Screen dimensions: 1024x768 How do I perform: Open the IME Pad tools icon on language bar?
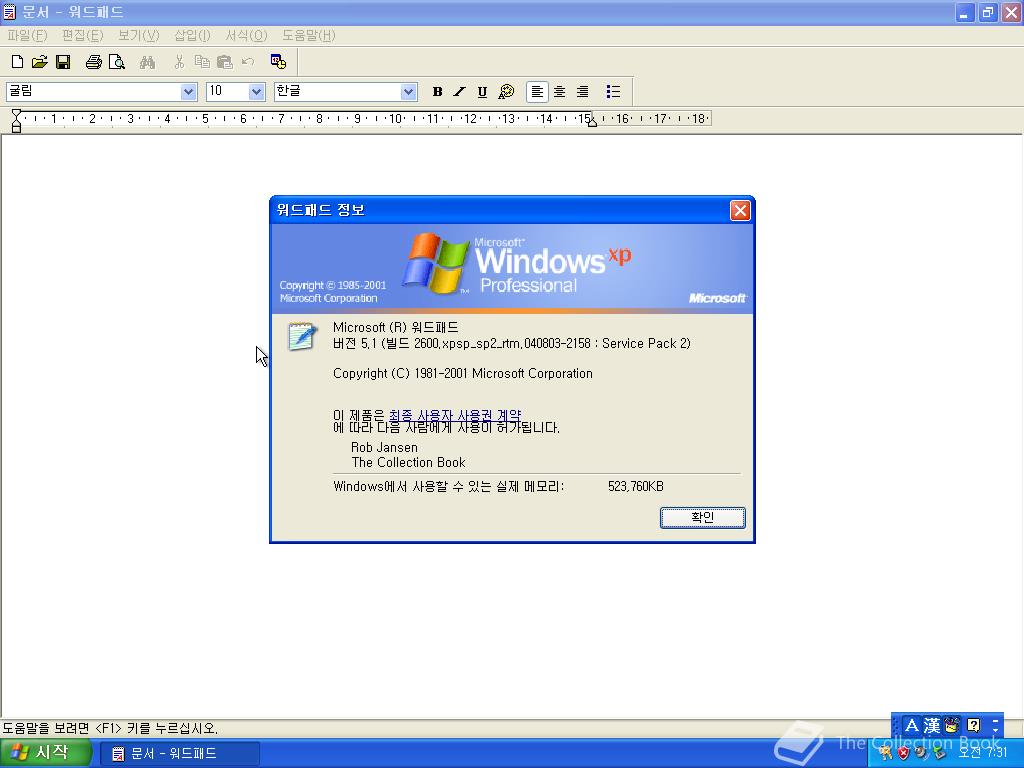(x=952, y=725)
